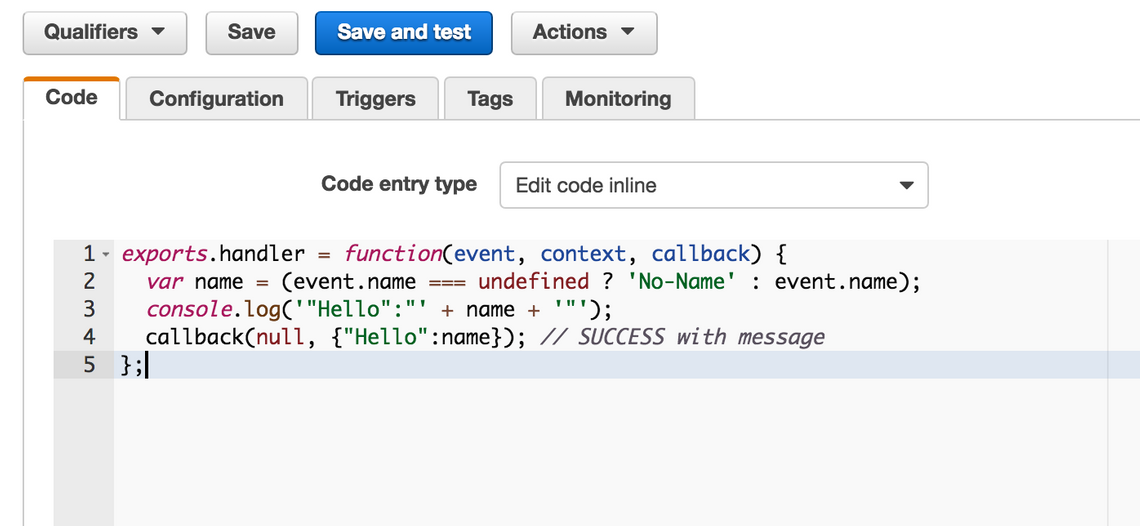Switch to the Configuration tab
Screen dimensions: 1140x526
click(216, 99)
